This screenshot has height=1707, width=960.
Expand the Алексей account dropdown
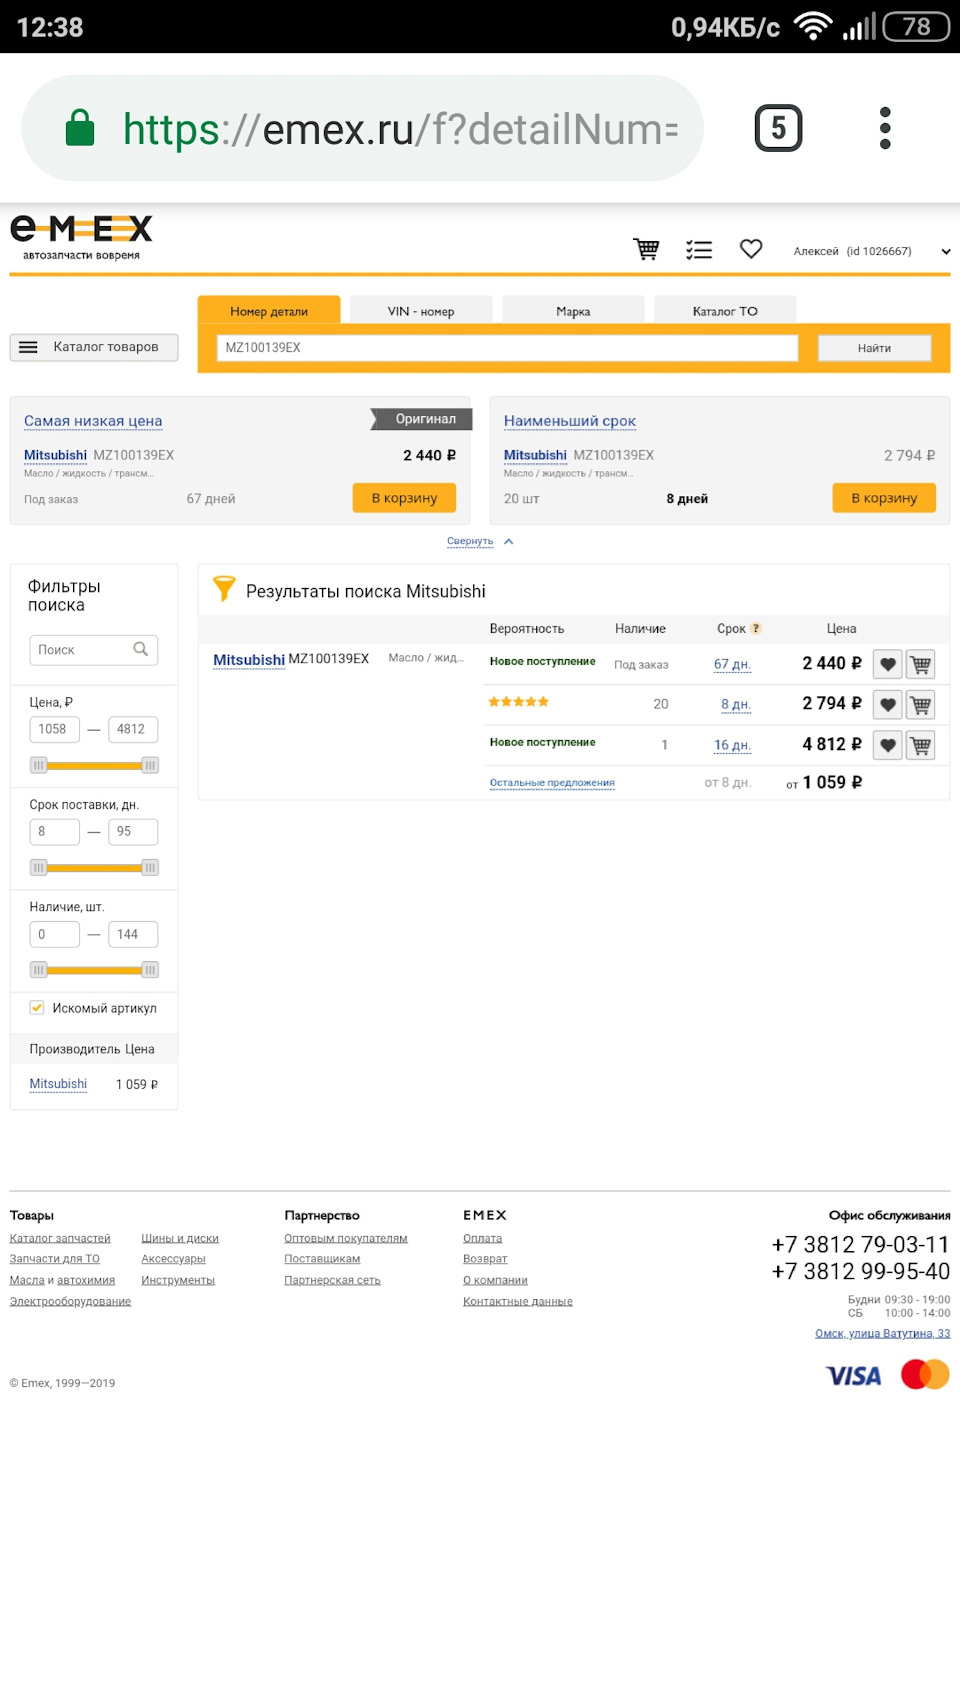[x=946, y=252]
